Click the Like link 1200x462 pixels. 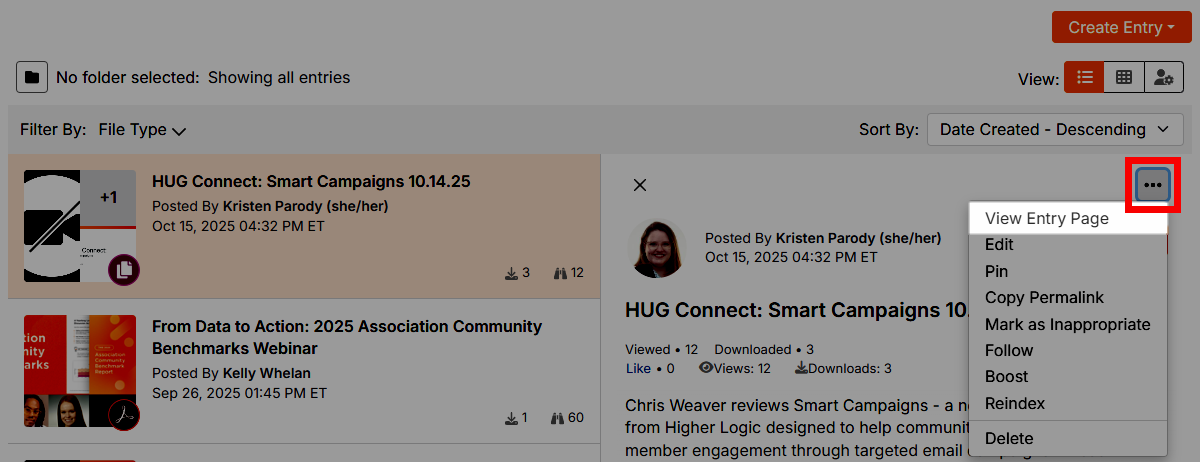(638, 368)
